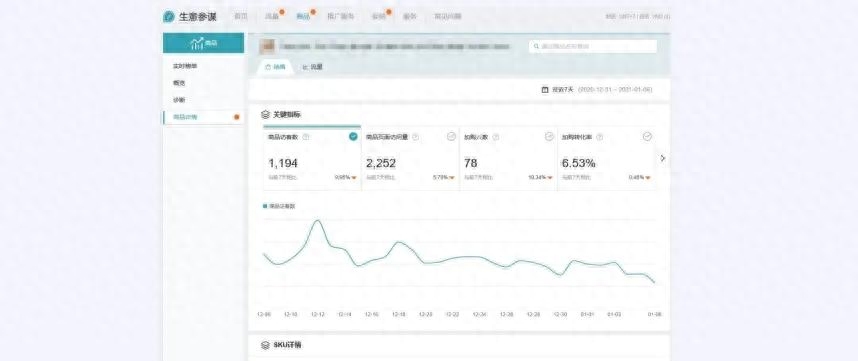
Task: Open the 首页 item in top navigation
Action: (x=241, y=16)
